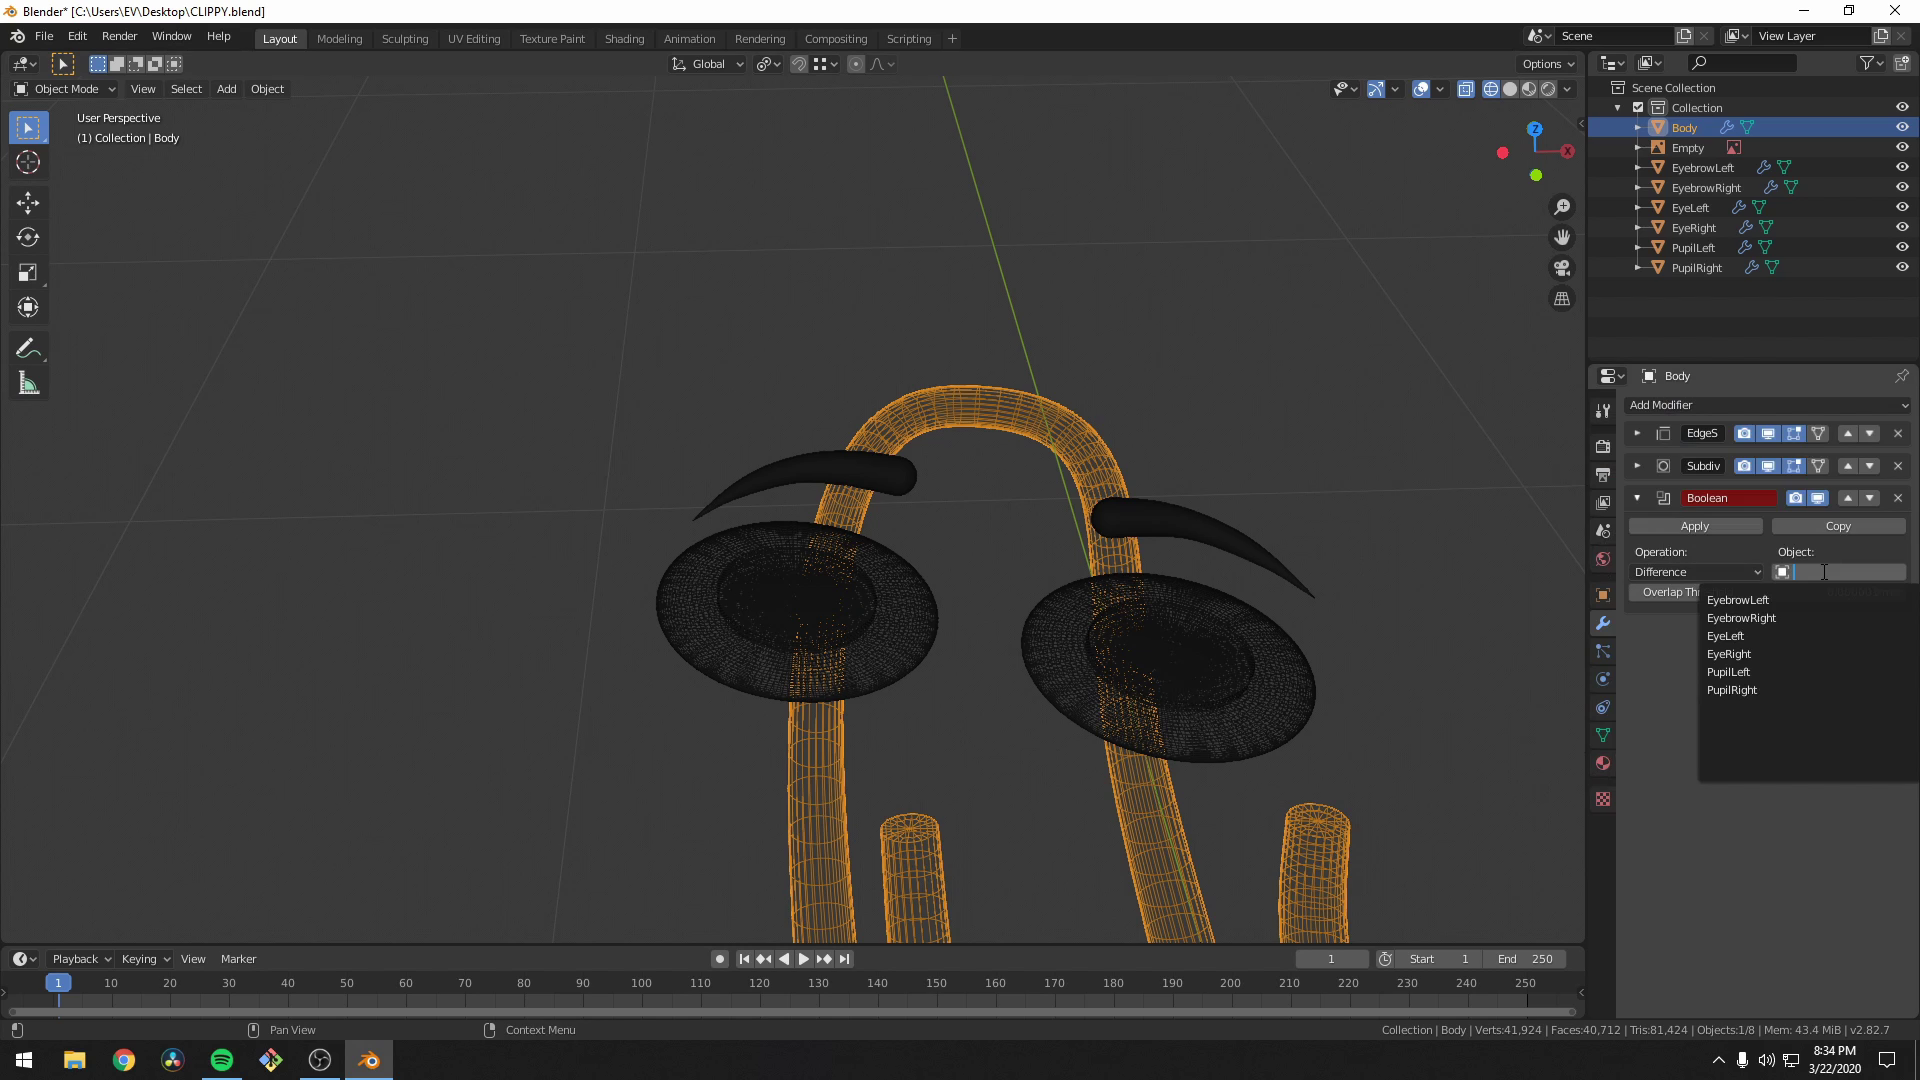Click the Apply button on Boolean modifier

tap(1696, 525)
